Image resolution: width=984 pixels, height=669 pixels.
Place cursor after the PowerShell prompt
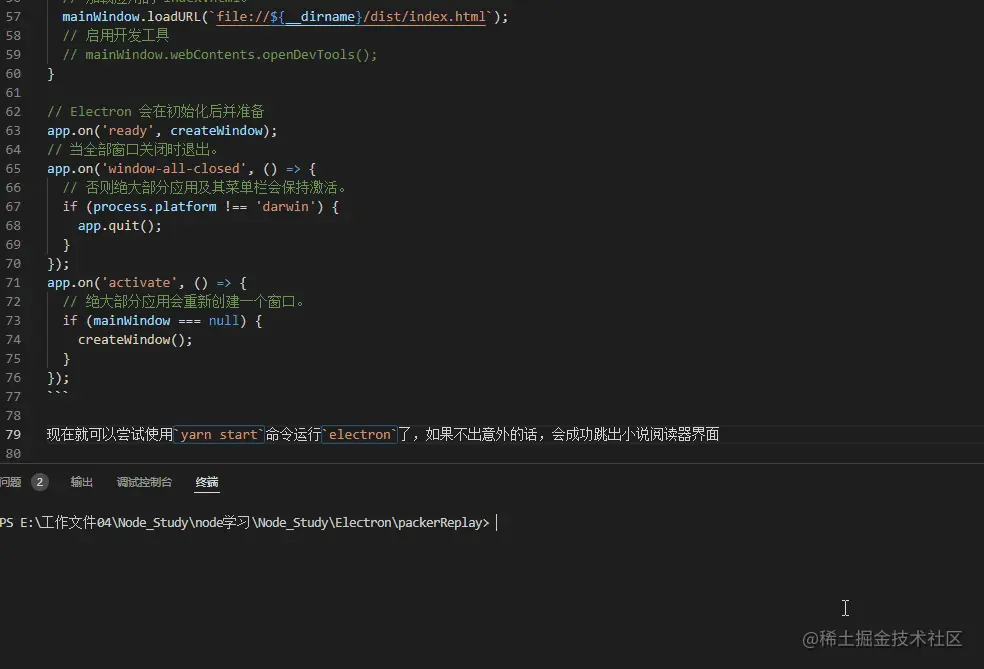495,522
